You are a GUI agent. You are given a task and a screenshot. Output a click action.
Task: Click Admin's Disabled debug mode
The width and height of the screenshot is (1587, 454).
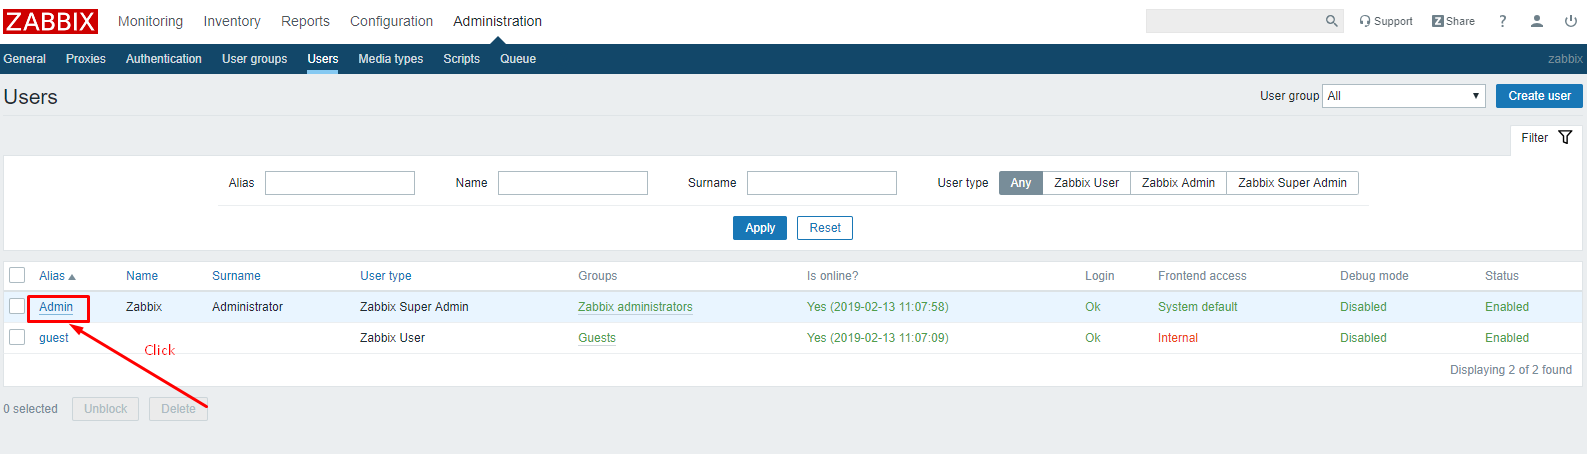pyautogui.click(x=1363, y=307)
